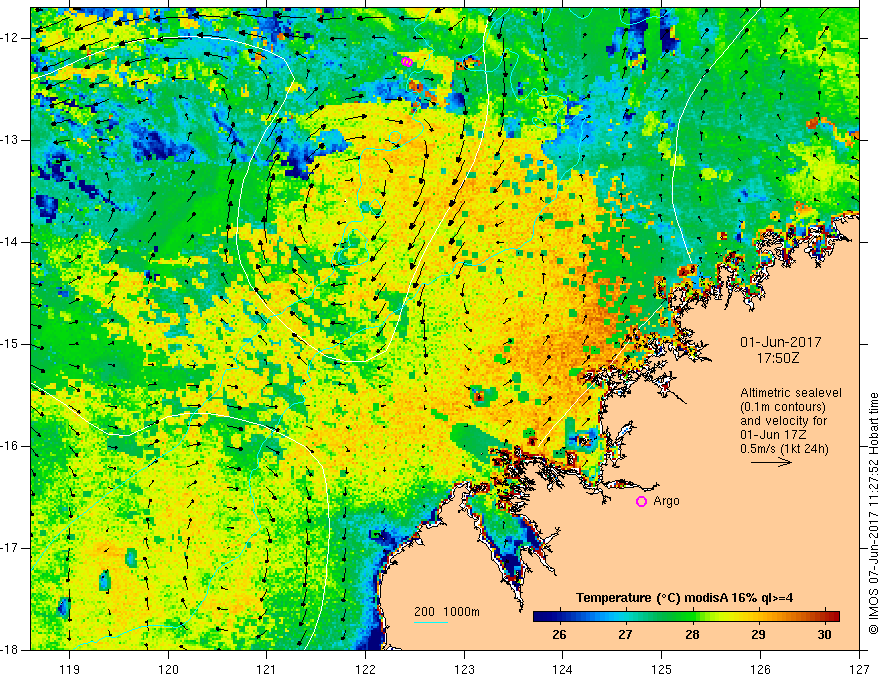Click the color bar value '30'
Image resolution: width=880 pixels, height=680 pixels.
point(824,635)
